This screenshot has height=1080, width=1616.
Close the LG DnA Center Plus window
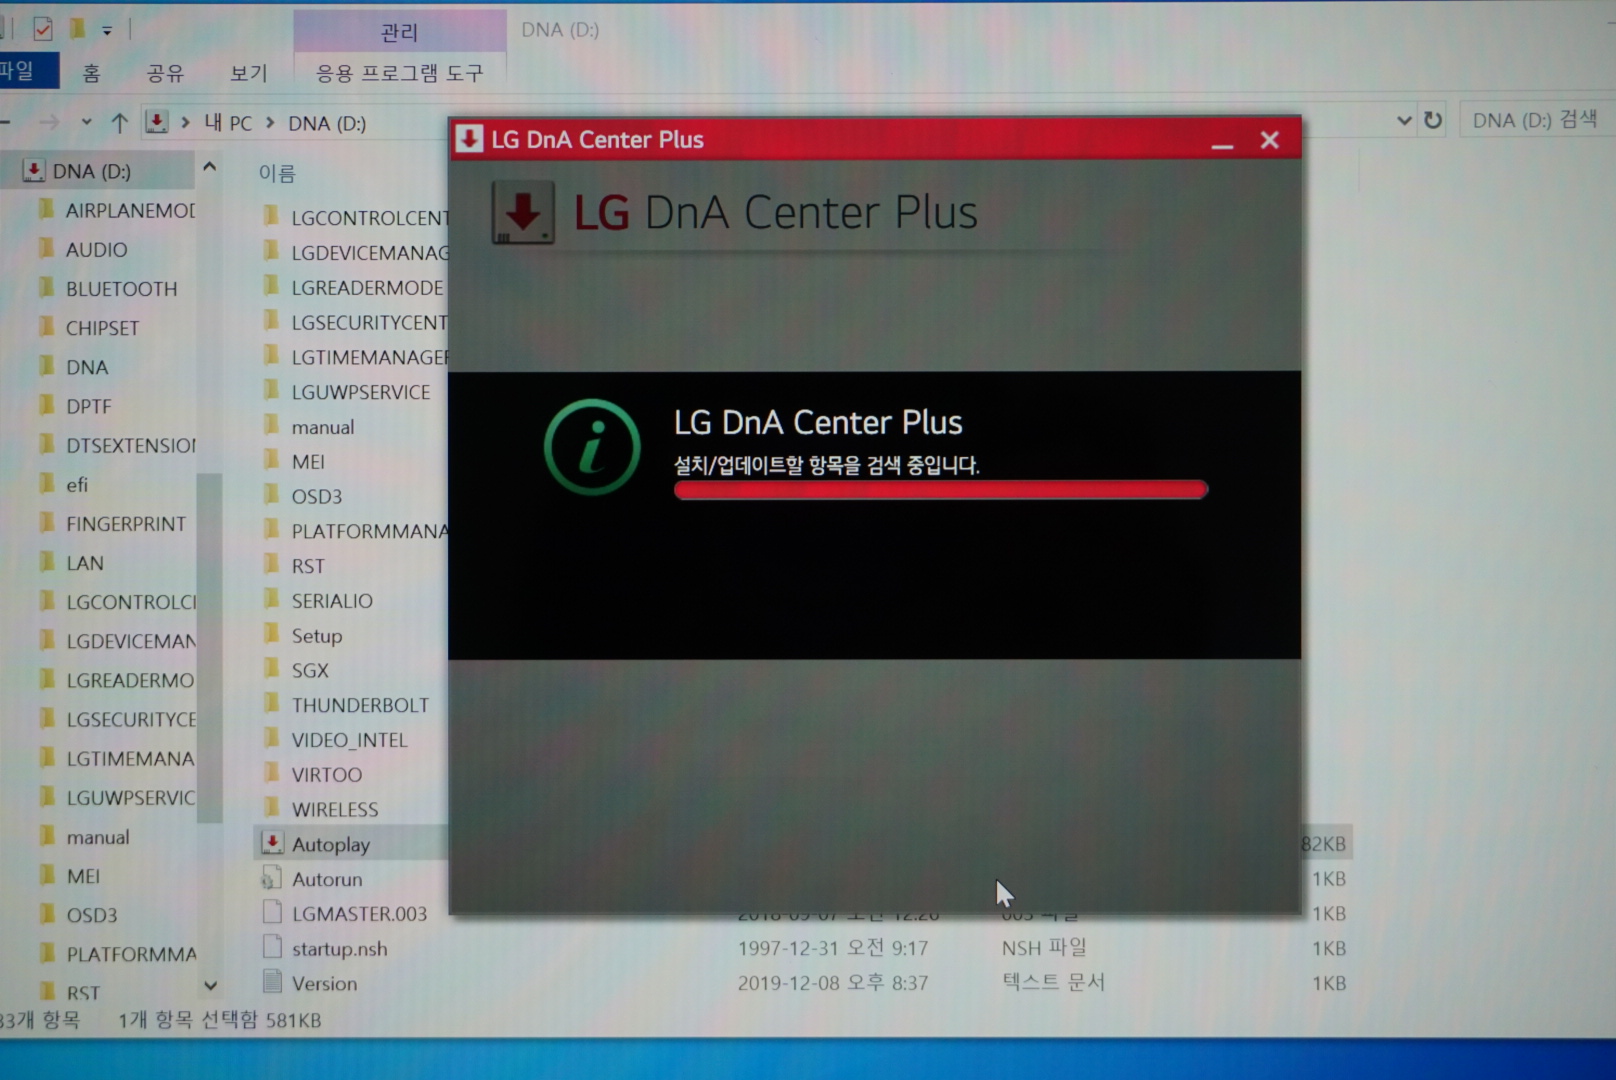click(1269, 140)
